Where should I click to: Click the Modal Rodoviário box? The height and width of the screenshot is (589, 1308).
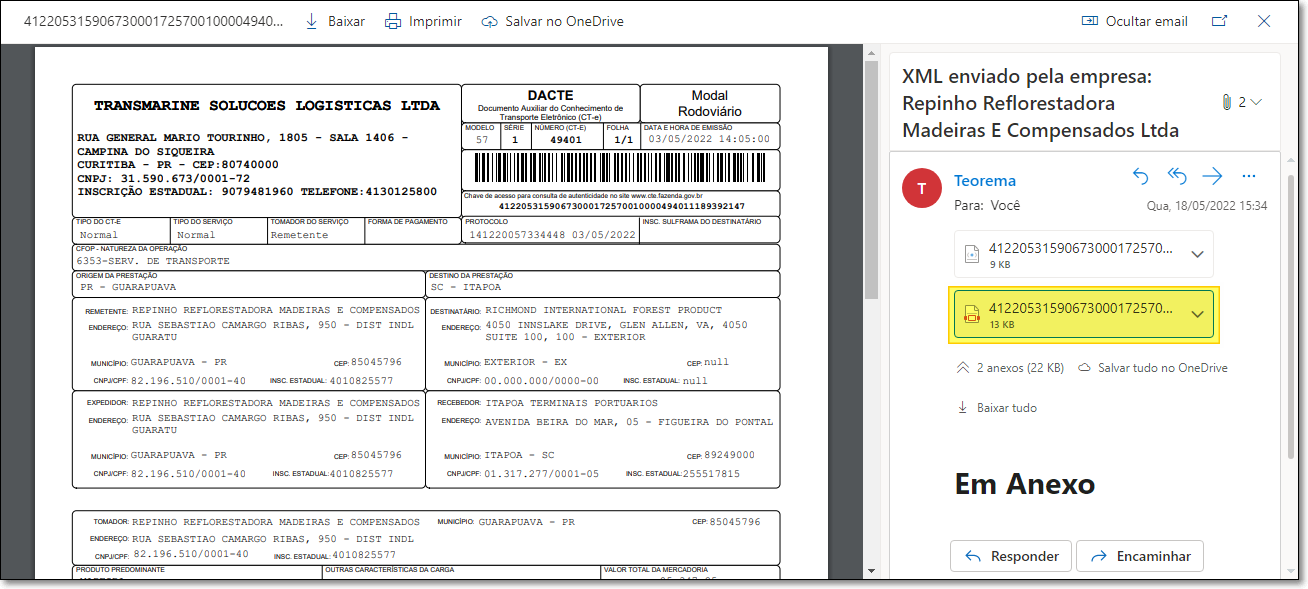point(710,103)
